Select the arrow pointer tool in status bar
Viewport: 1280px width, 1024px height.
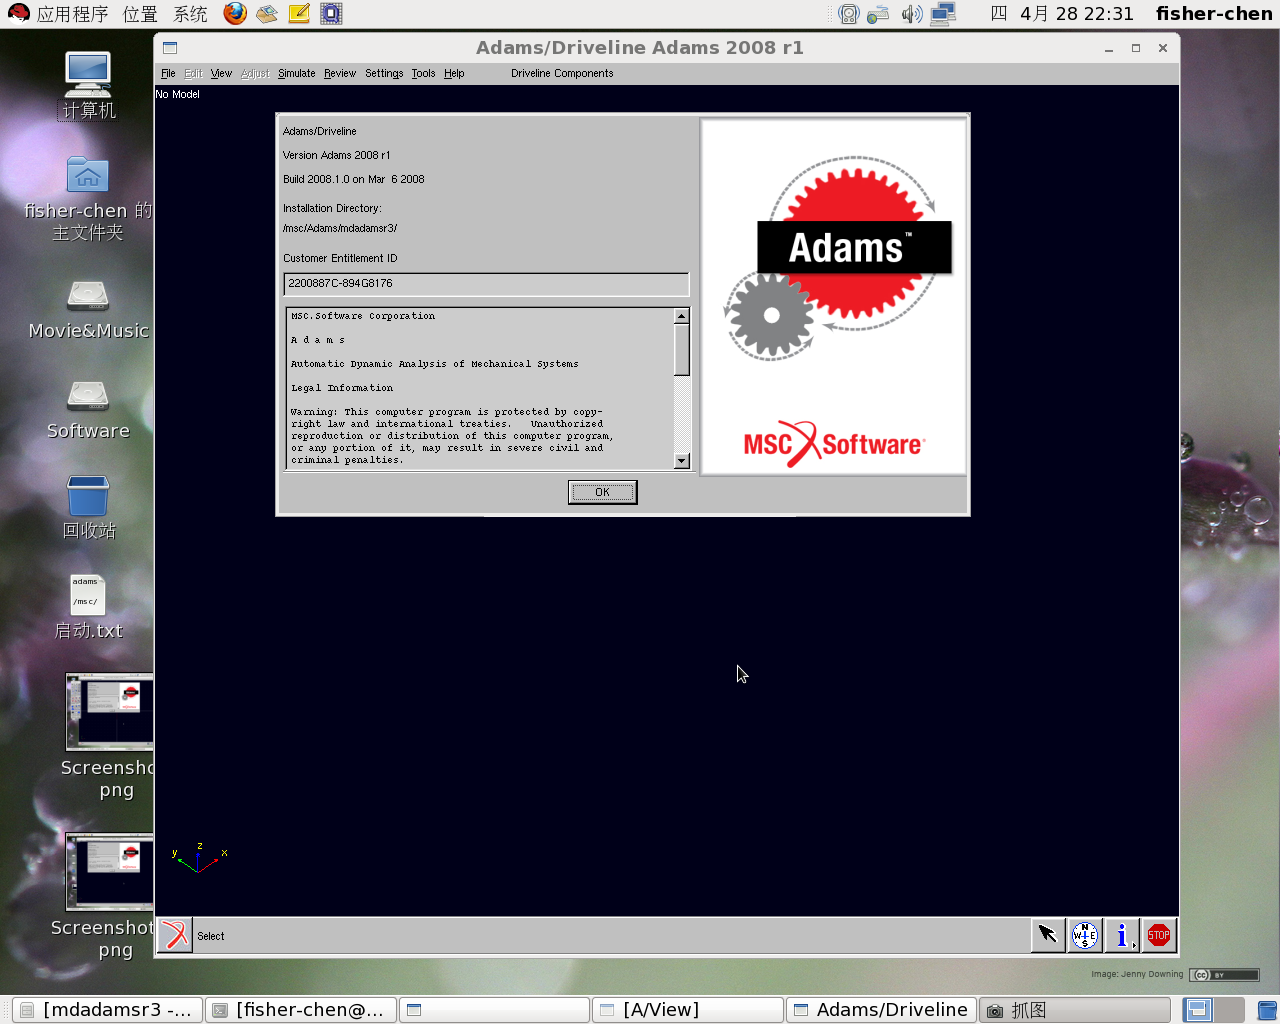point(1048,935)
